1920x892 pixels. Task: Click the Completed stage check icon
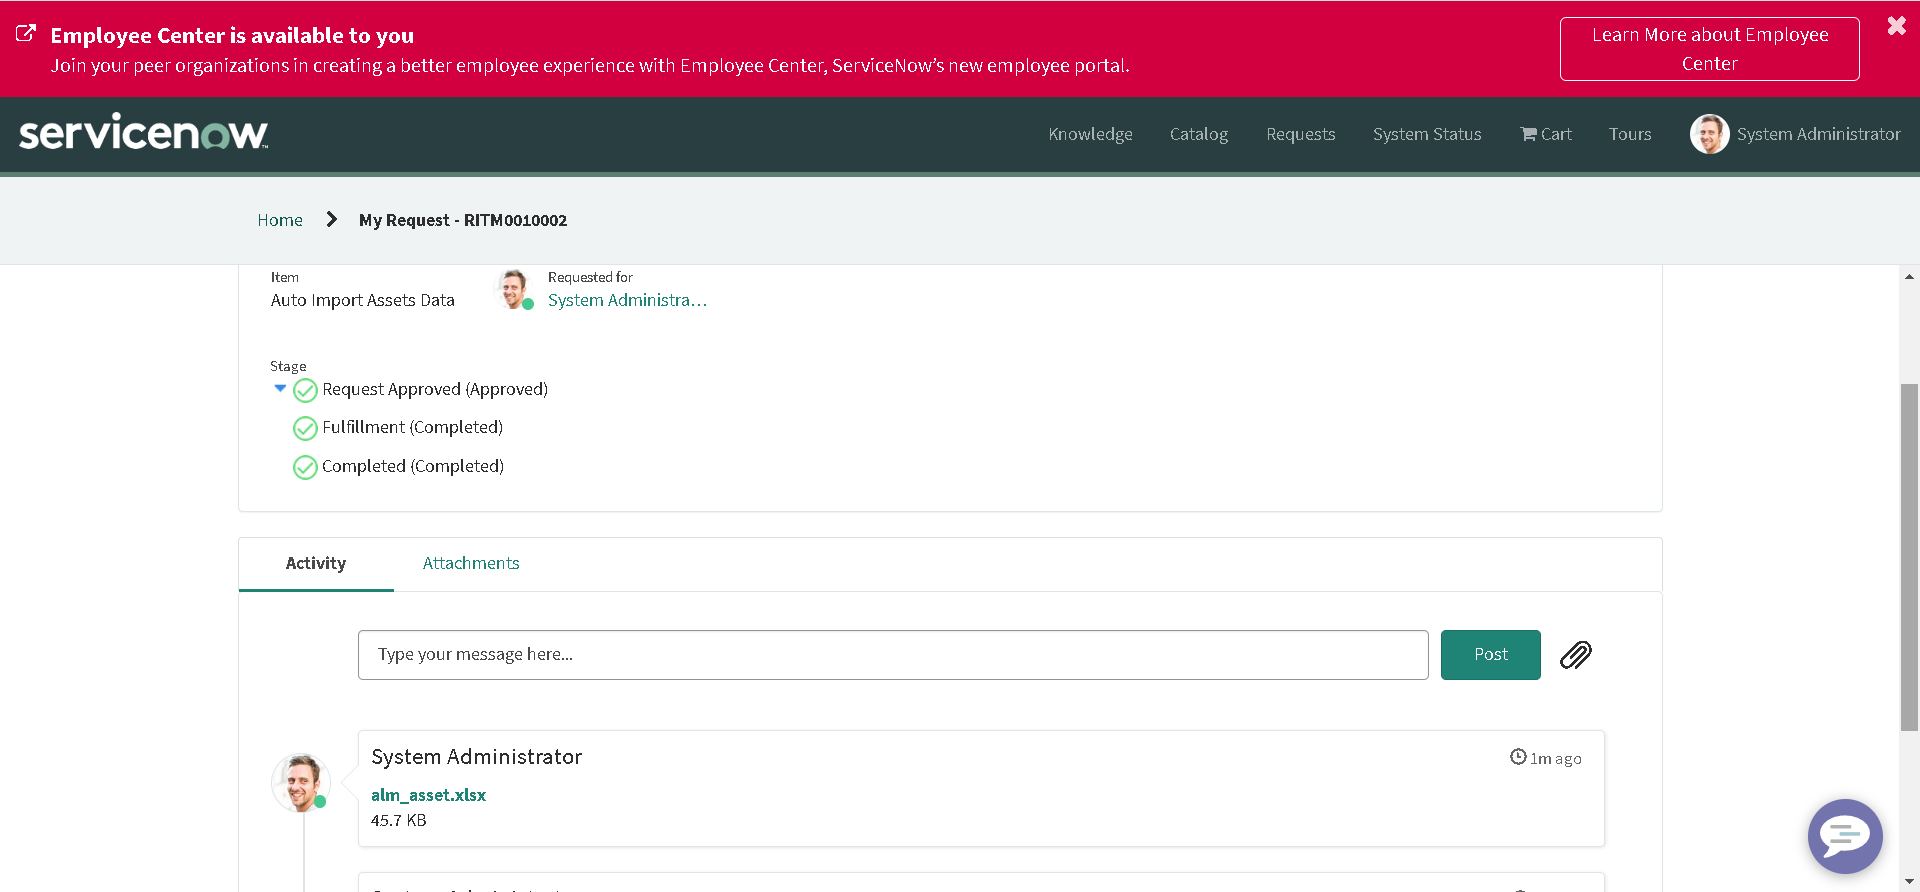point(305,467)
